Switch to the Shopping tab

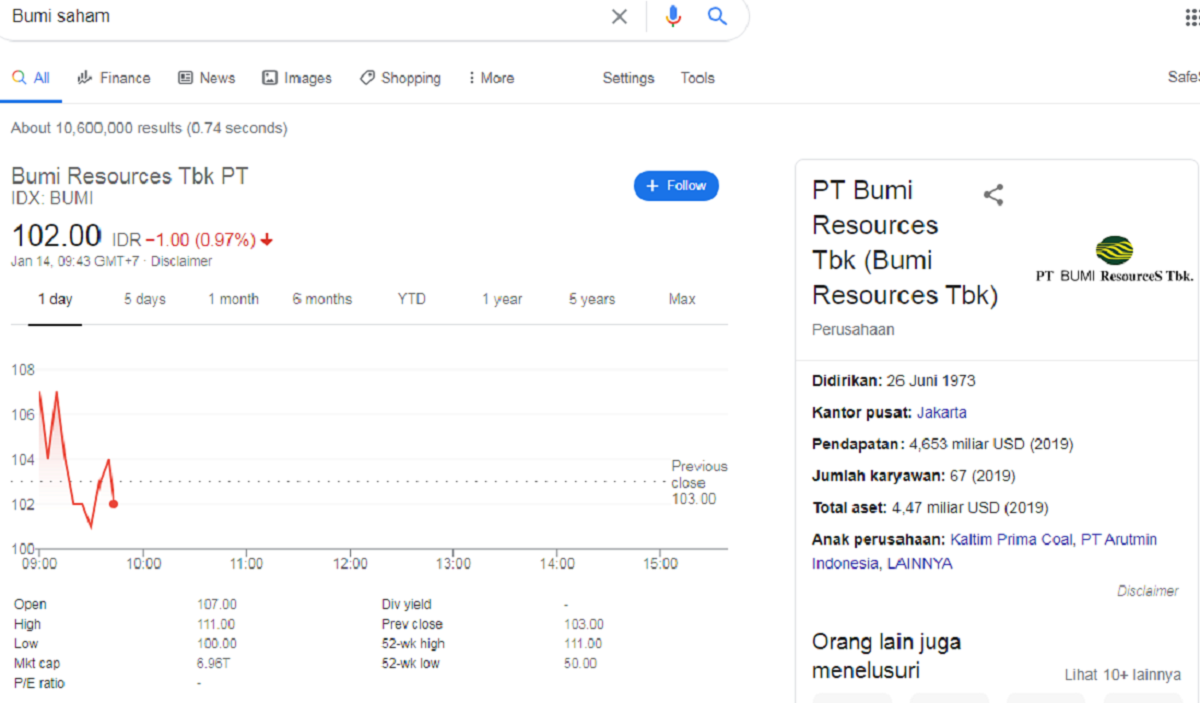(400, 78)
